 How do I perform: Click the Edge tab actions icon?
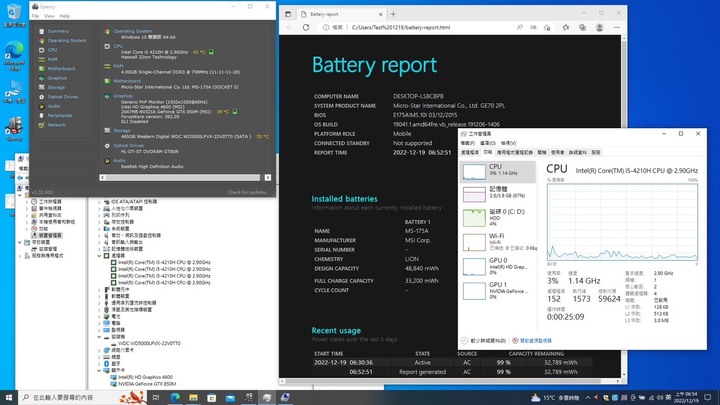pyautogui.click(x=288, y=14)
